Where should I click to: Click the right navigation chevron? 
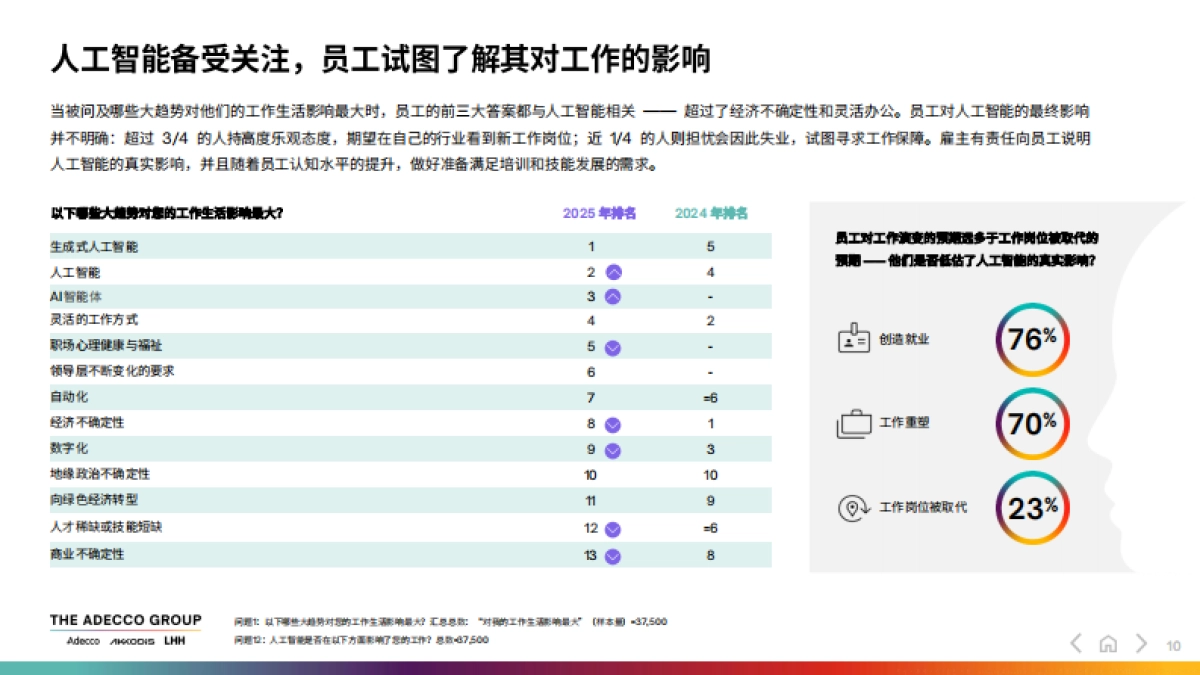pos(1142,645)
